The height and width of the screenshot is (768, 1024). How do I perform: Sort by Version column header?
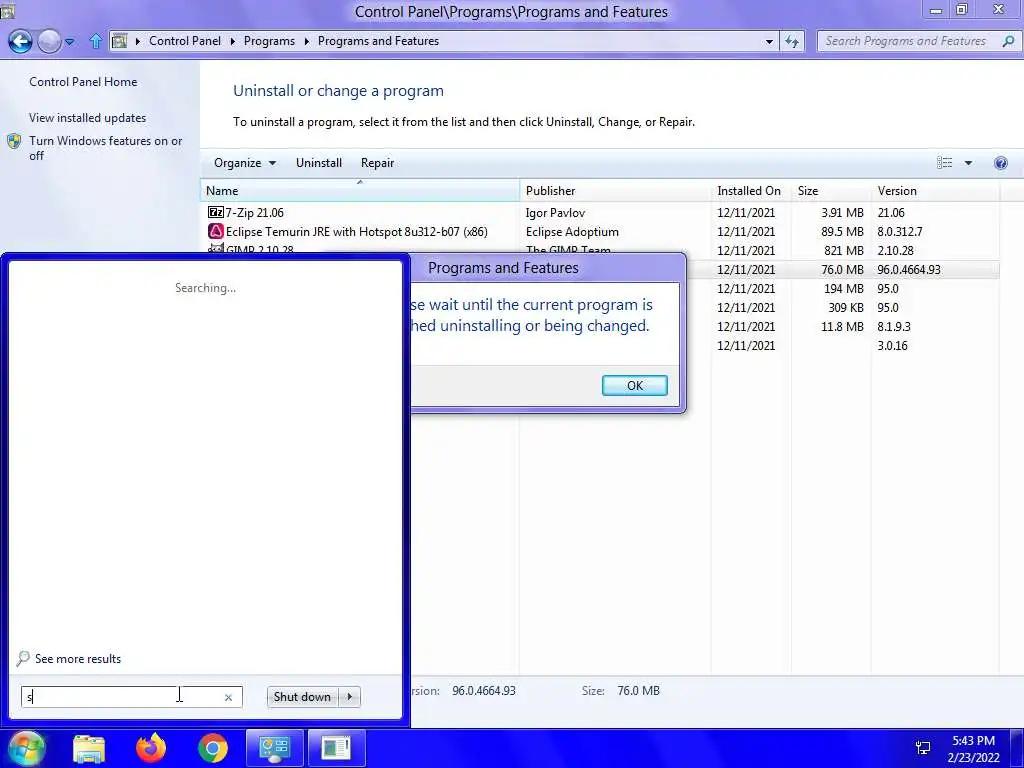coord(935,191)
